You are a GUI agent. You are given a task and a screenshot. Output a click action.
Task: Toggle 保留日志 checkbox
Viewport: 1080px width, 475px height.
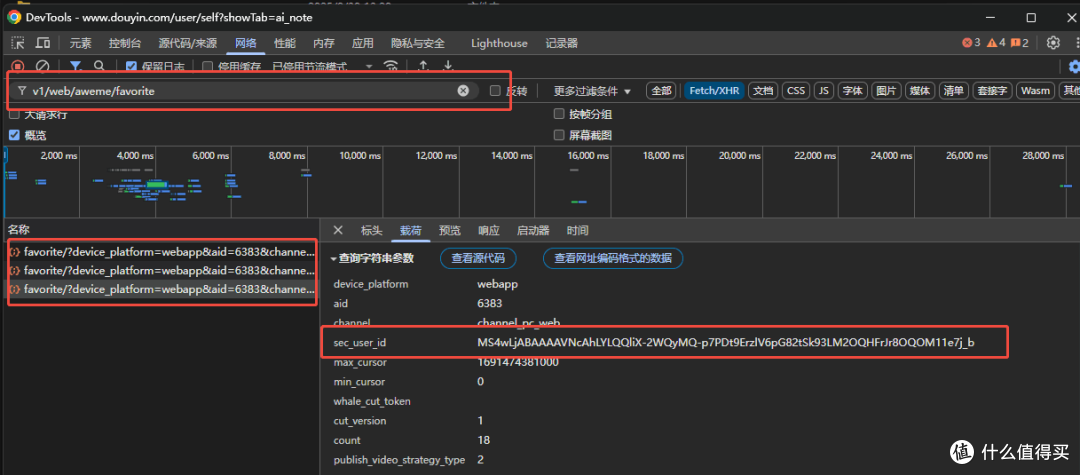point(132,66)
